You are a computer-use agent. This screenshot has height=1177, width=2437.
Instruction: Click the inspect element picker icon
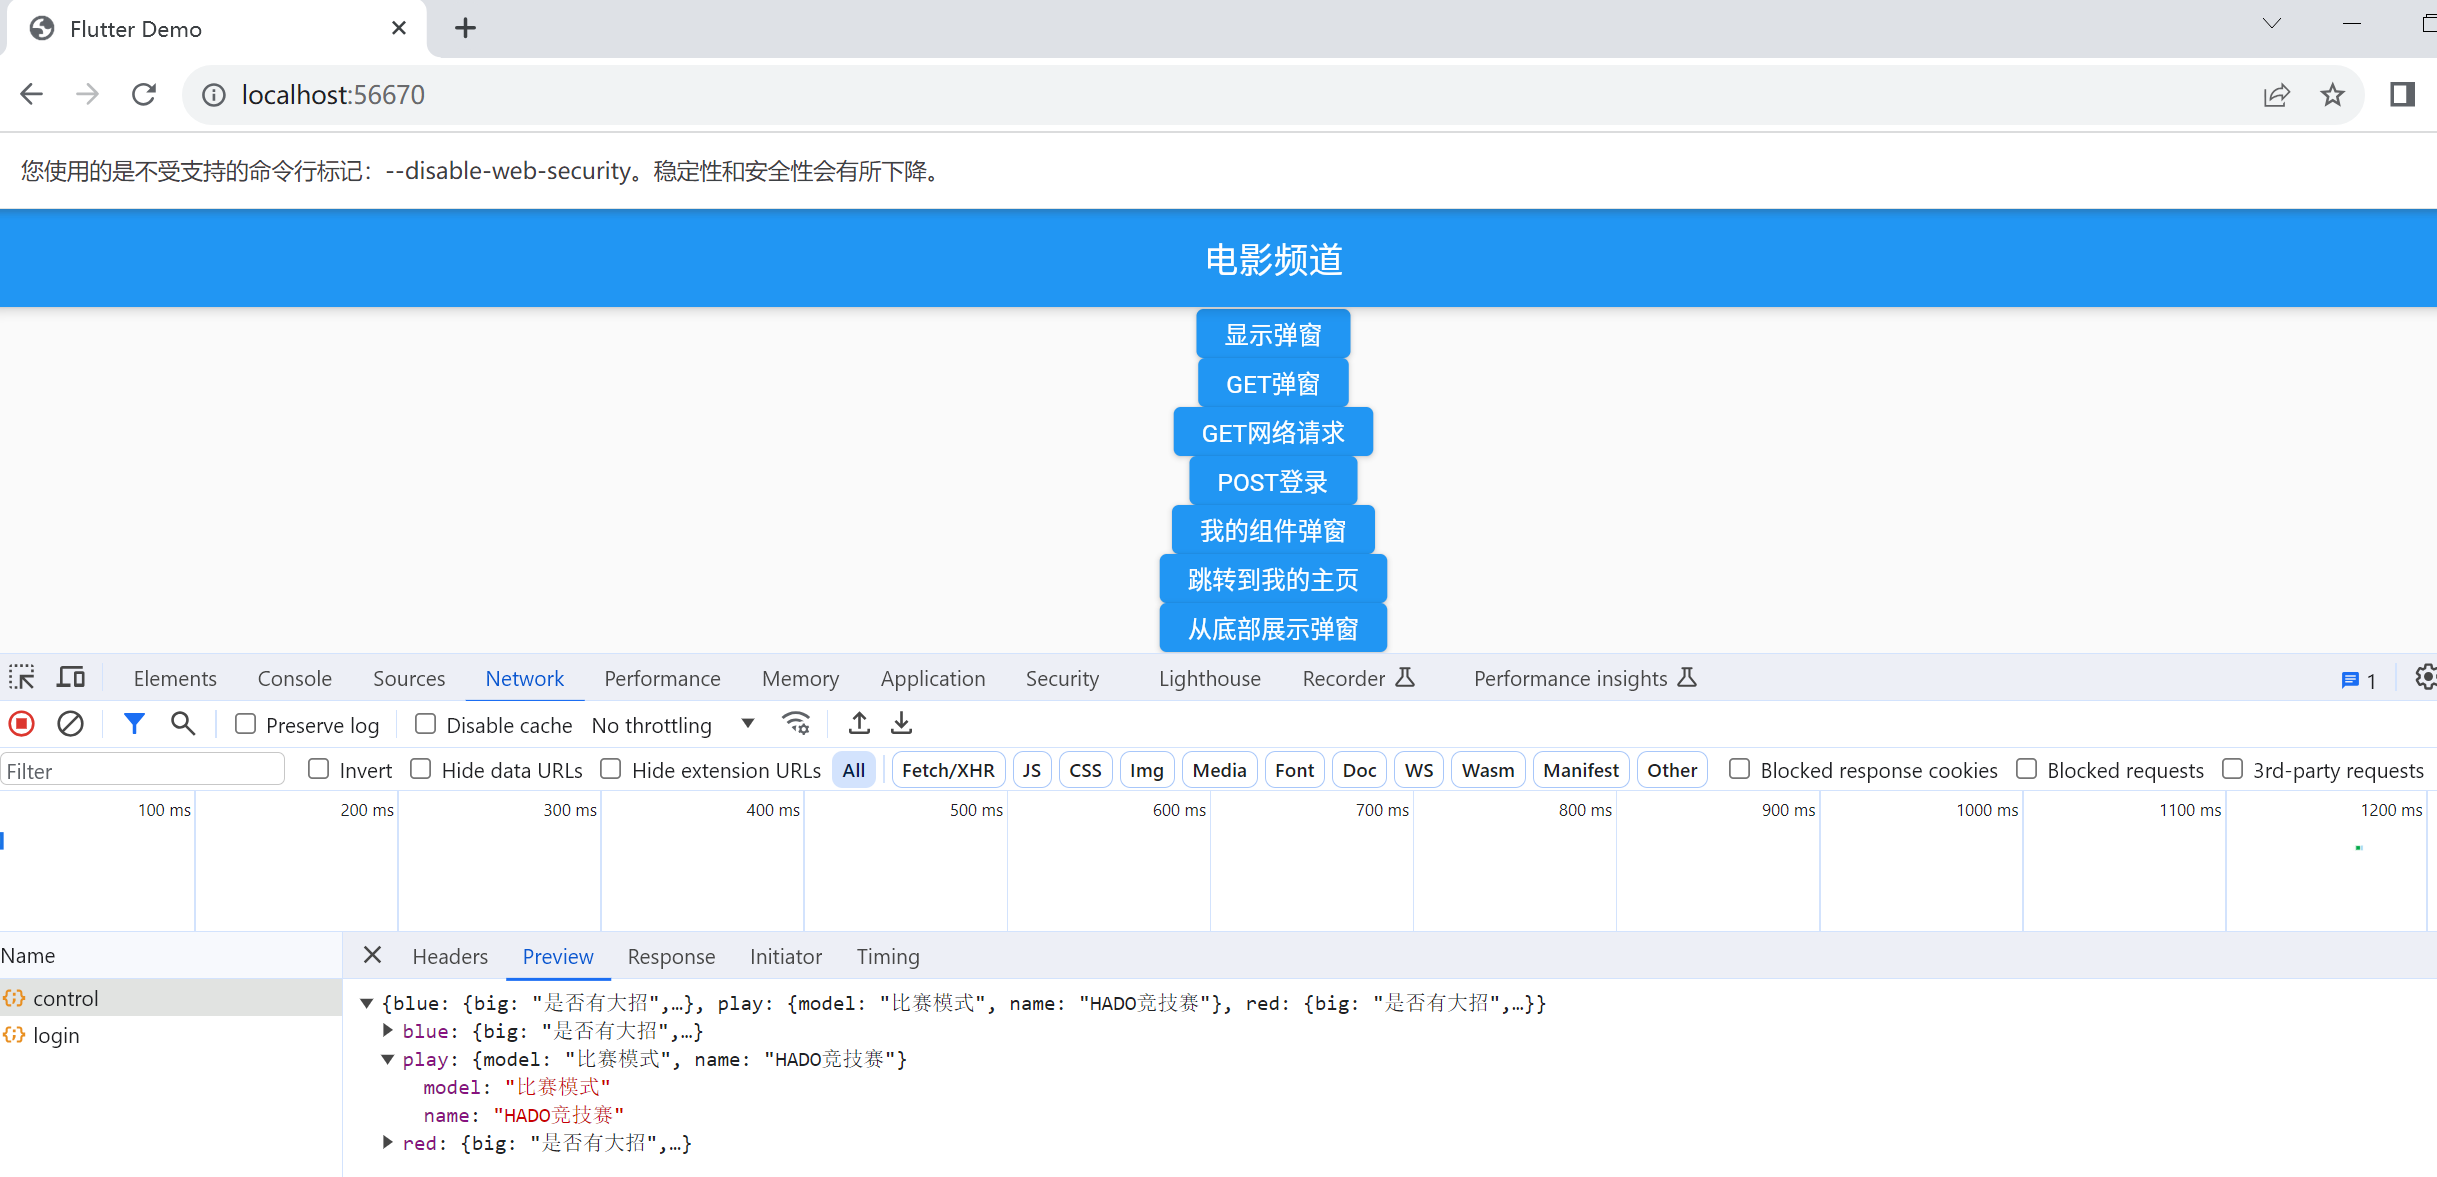pyautogui.click(x=22, y=678)
